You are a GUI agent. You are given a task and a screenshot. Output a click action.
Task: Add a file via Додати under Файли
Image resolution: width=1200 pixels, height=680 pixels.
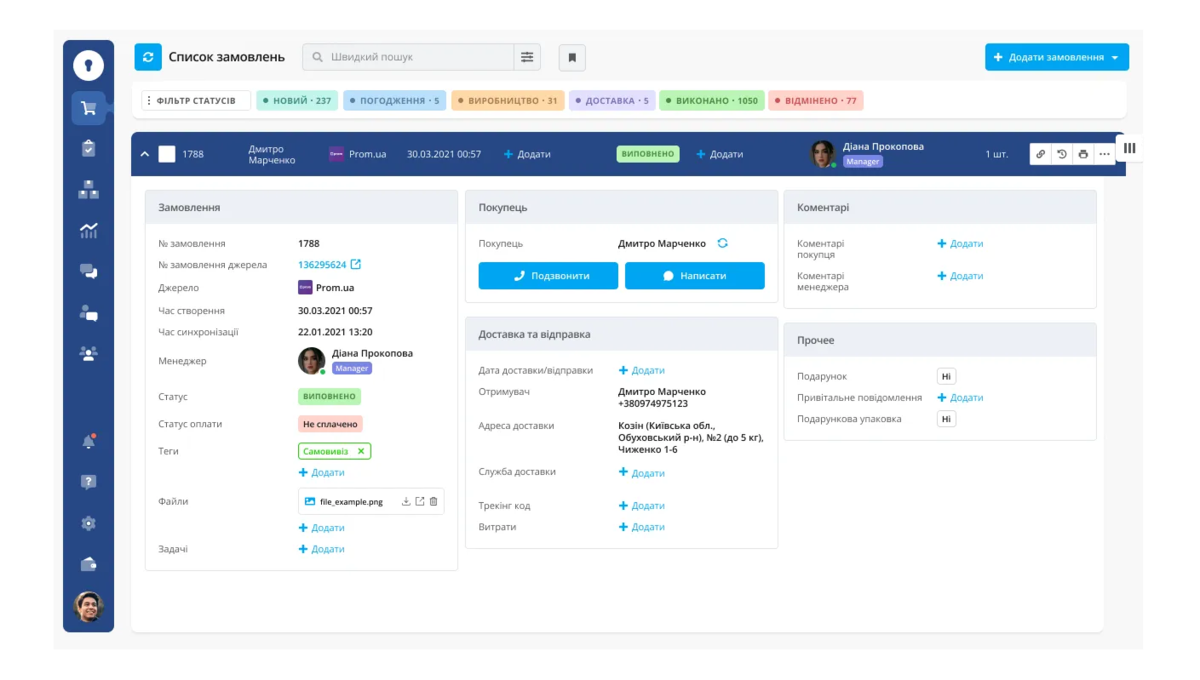coord(321,527)
